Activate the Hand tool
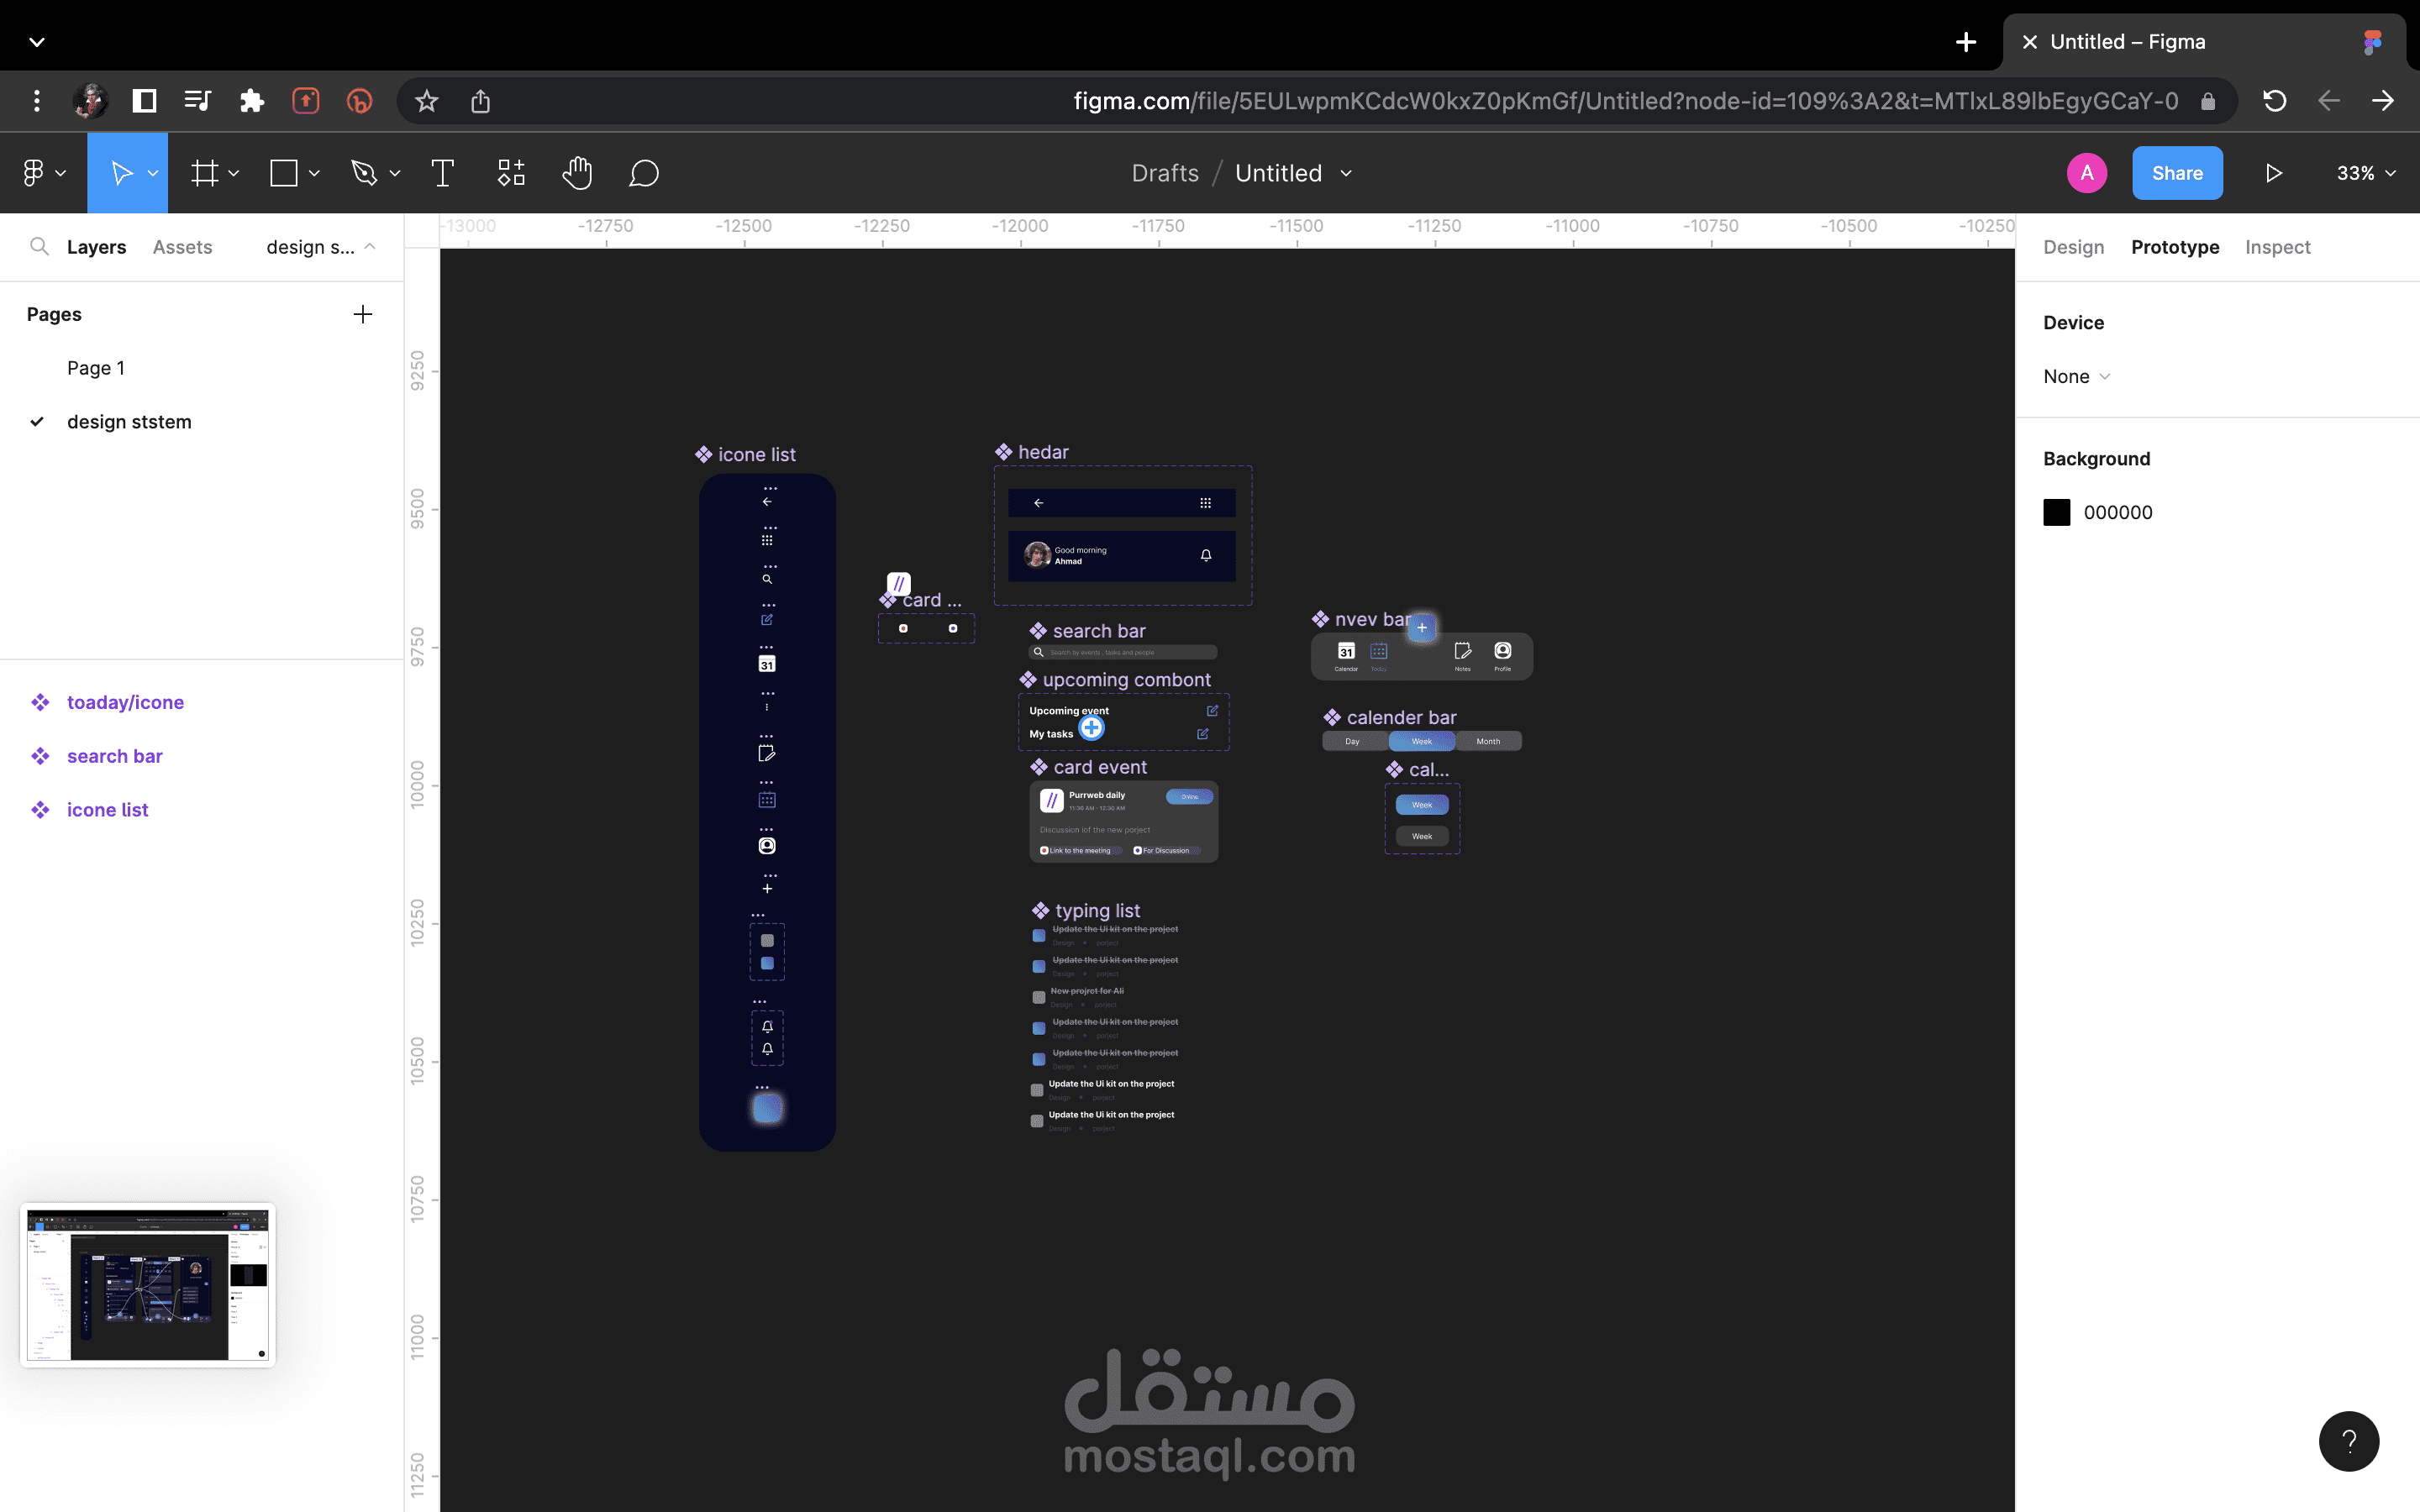Image resolution: width=2420 pixels, height=1512 pixels. click(x=577, y=173)
